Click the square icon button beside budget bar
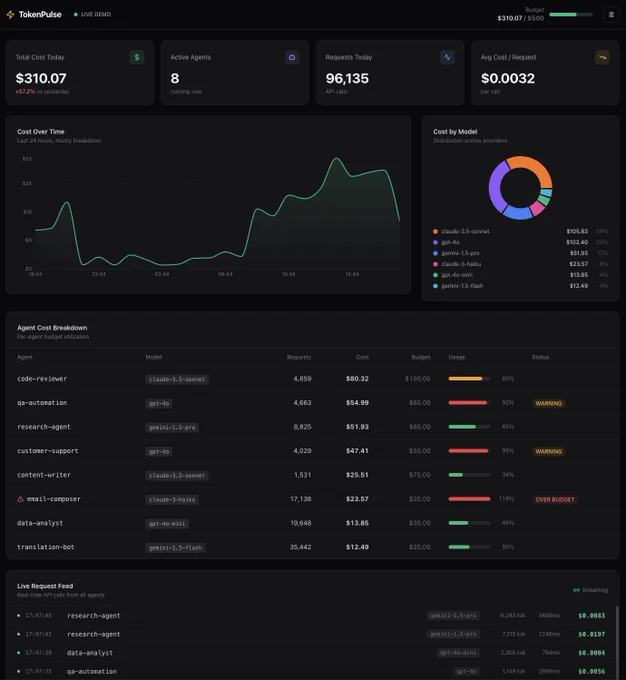Viewport: 626px width, 680px height. pyautogui.click(x=611, y=15)
